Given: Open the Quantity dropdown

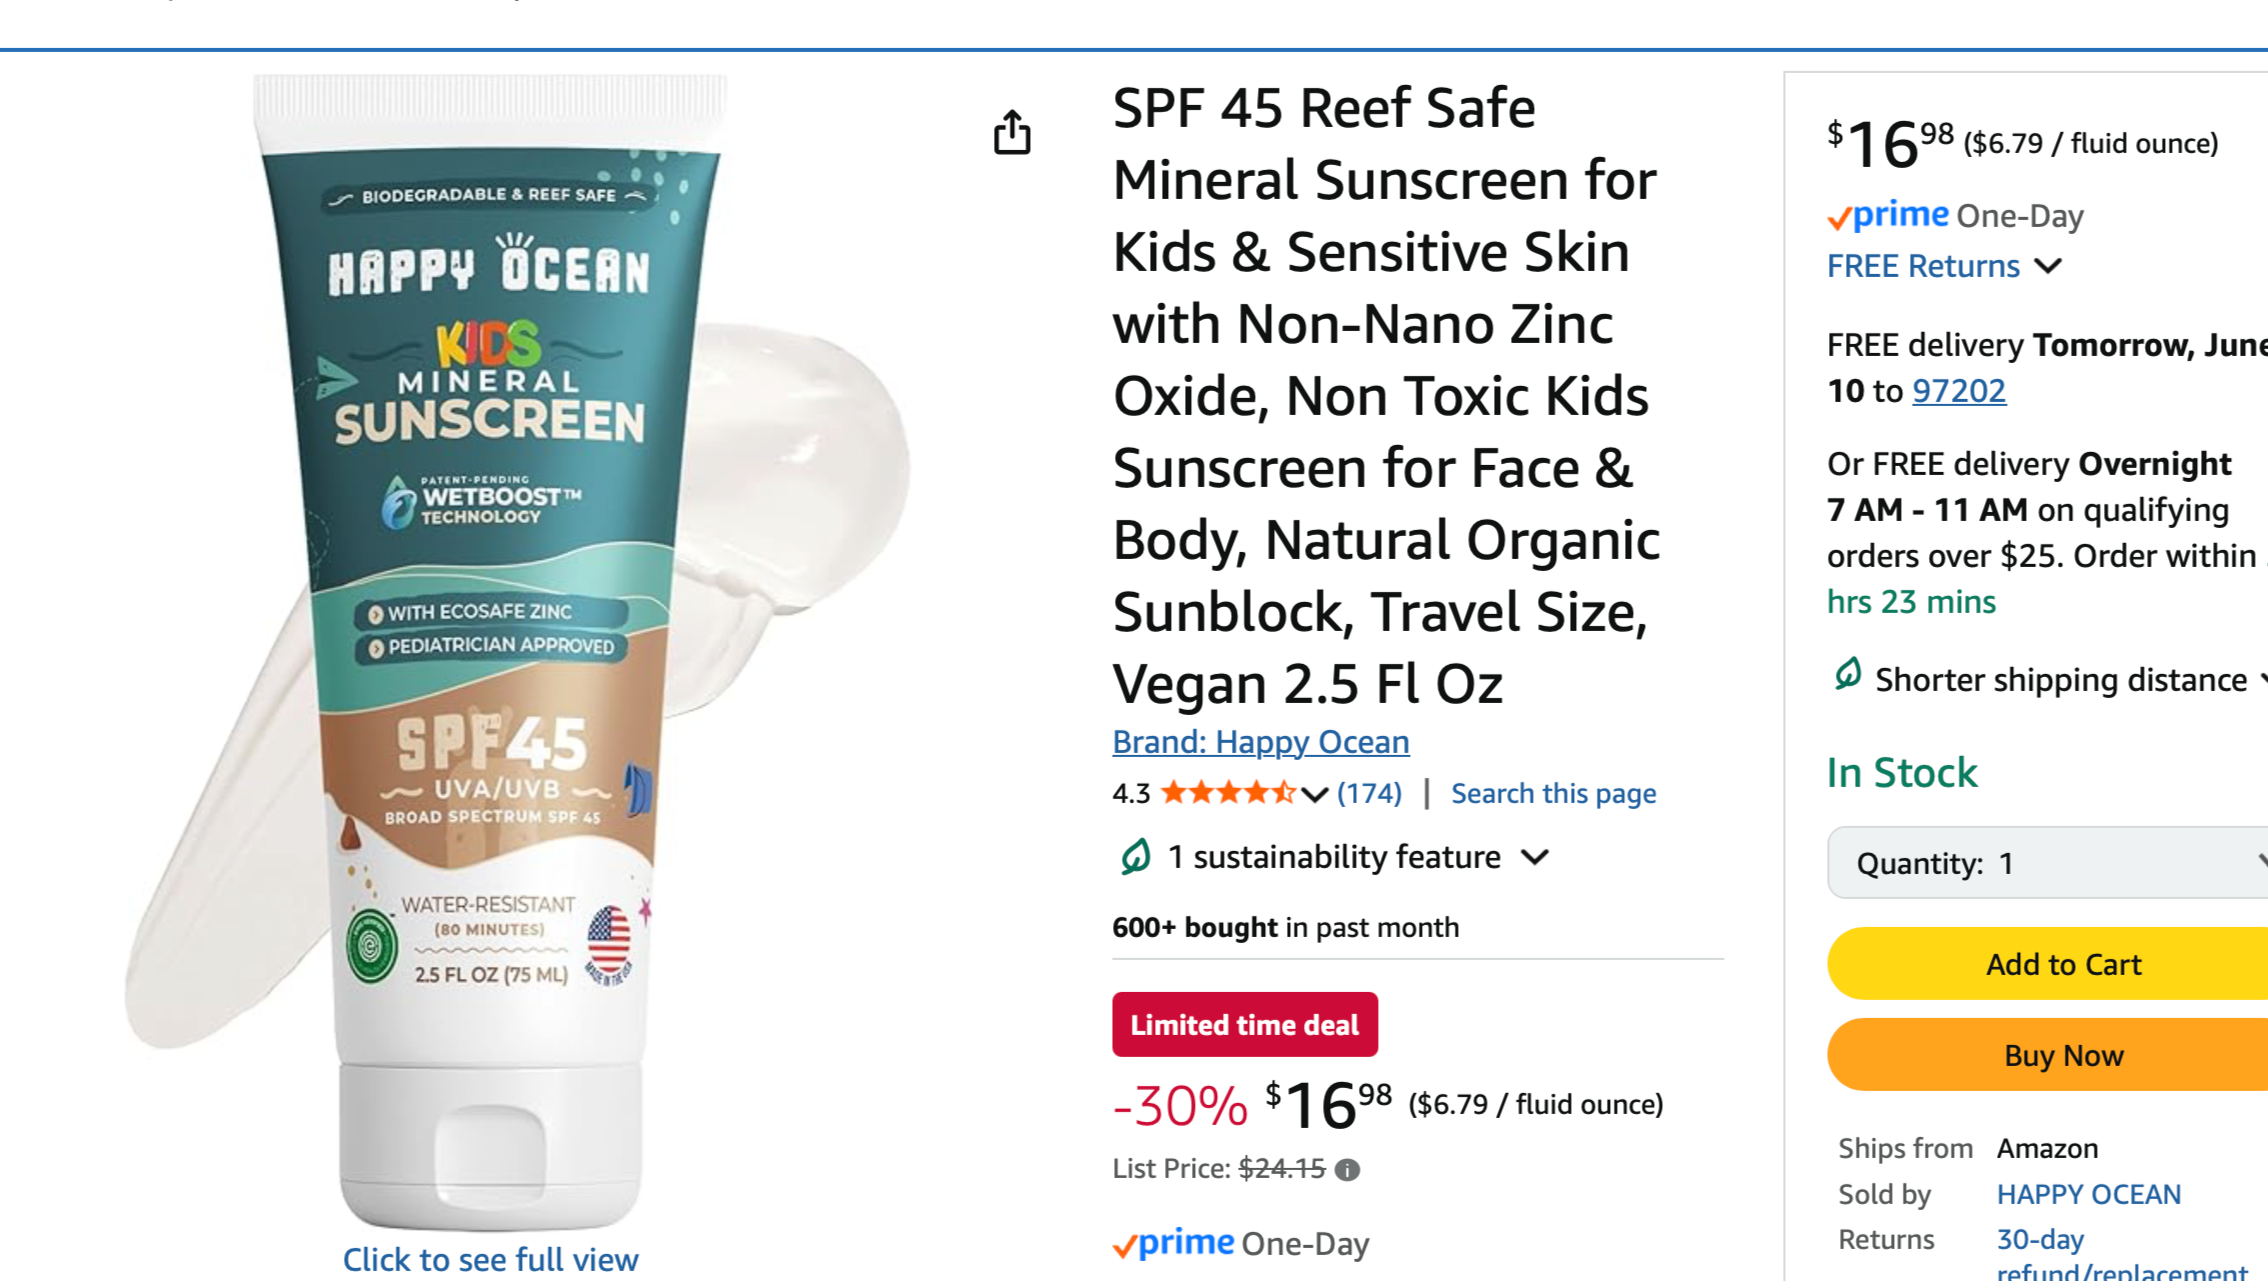Looking at the screenshot, I should coord(2046,863).
